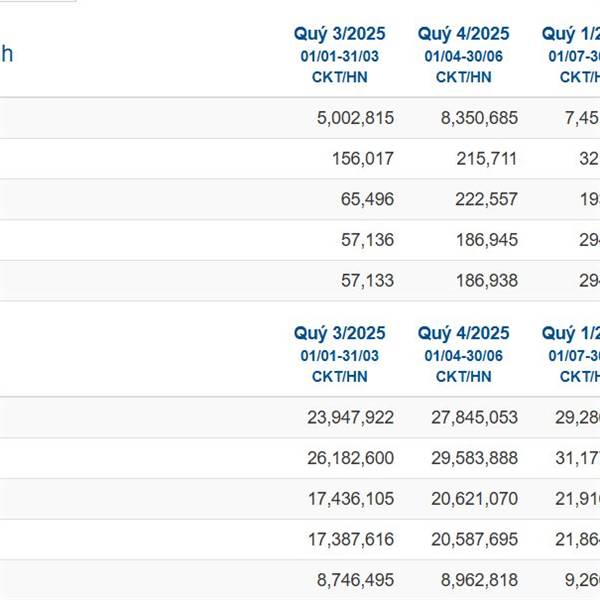Select the Quý 3/2025 header in lower table

pos(339,333)
